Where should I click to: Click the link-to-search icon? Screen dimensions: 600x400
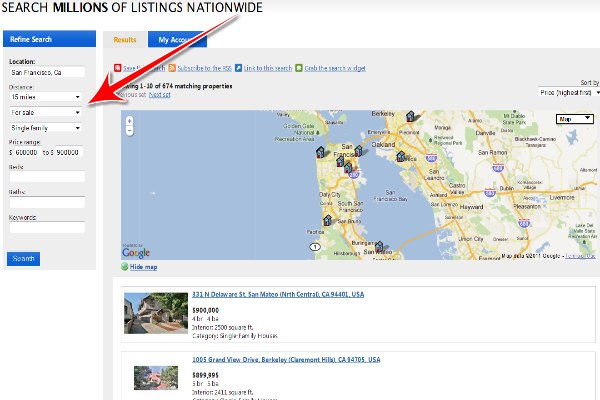coord(238,68)
